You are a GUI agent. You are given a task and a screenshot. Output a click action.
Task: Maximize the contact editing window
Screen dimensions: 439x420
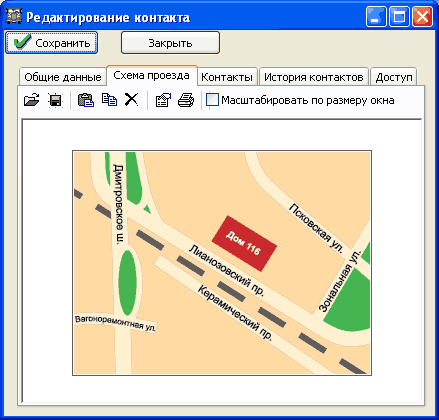399,17
